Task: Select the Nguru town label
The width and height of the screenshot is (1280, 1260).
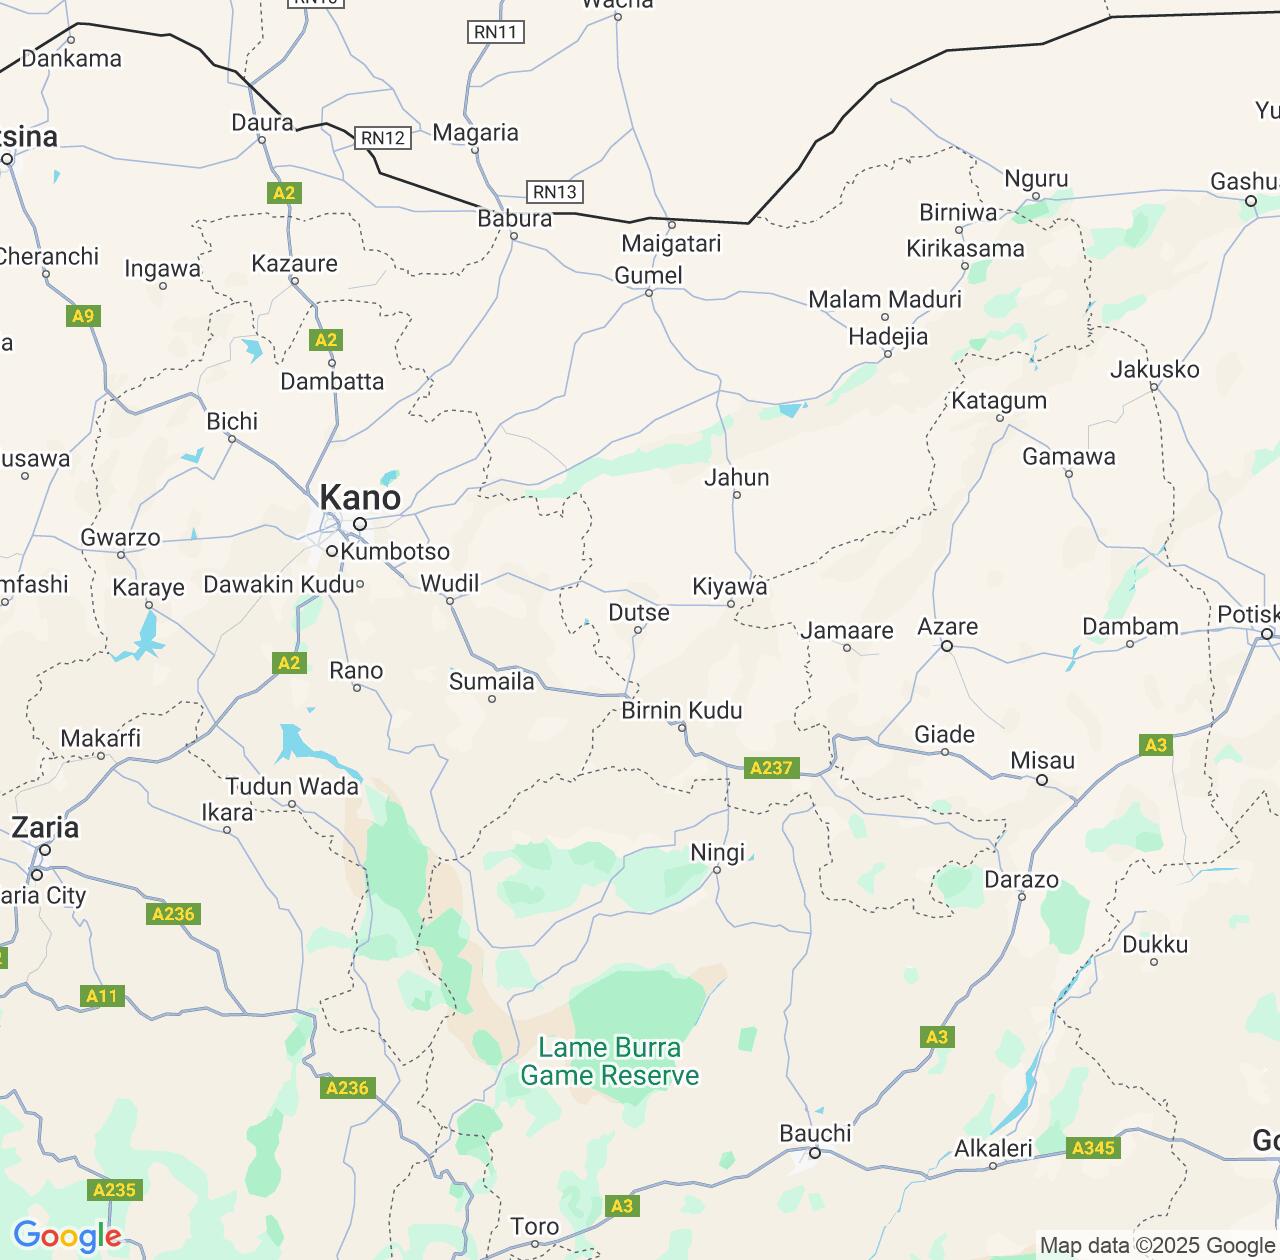Action: point(1037,179)
